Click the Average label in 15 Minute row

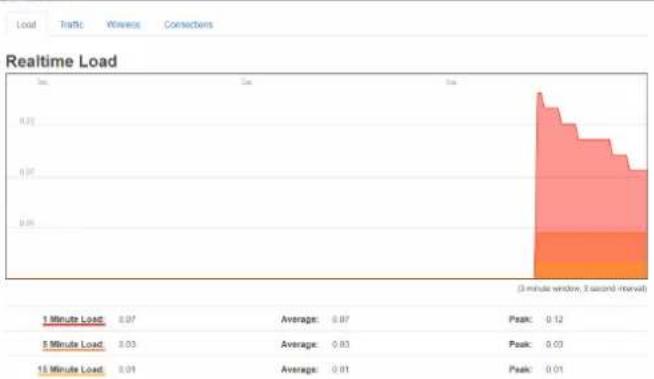pos(299,369)
